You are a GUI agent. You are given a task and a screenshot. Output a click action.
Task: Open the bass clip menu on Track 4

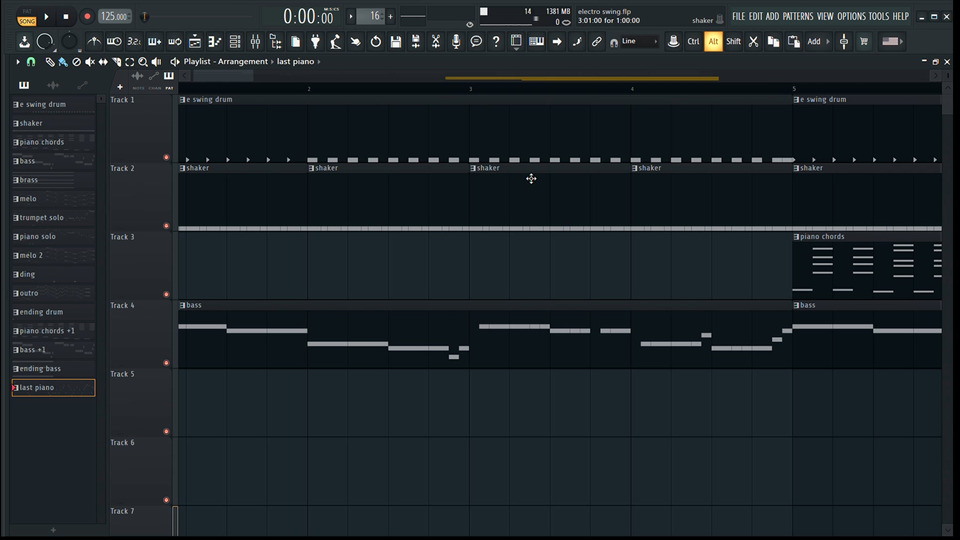point(182,306)
